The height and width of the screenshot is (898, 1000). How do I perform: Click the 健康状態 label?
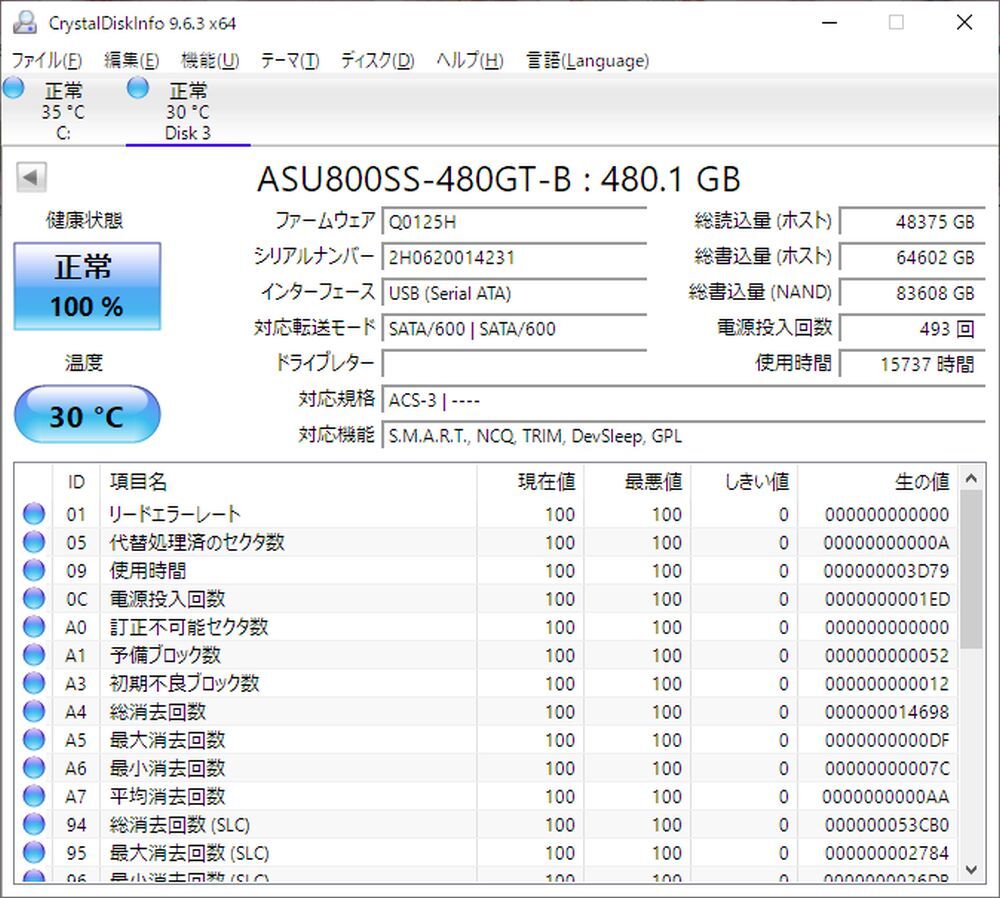point(84,220)
